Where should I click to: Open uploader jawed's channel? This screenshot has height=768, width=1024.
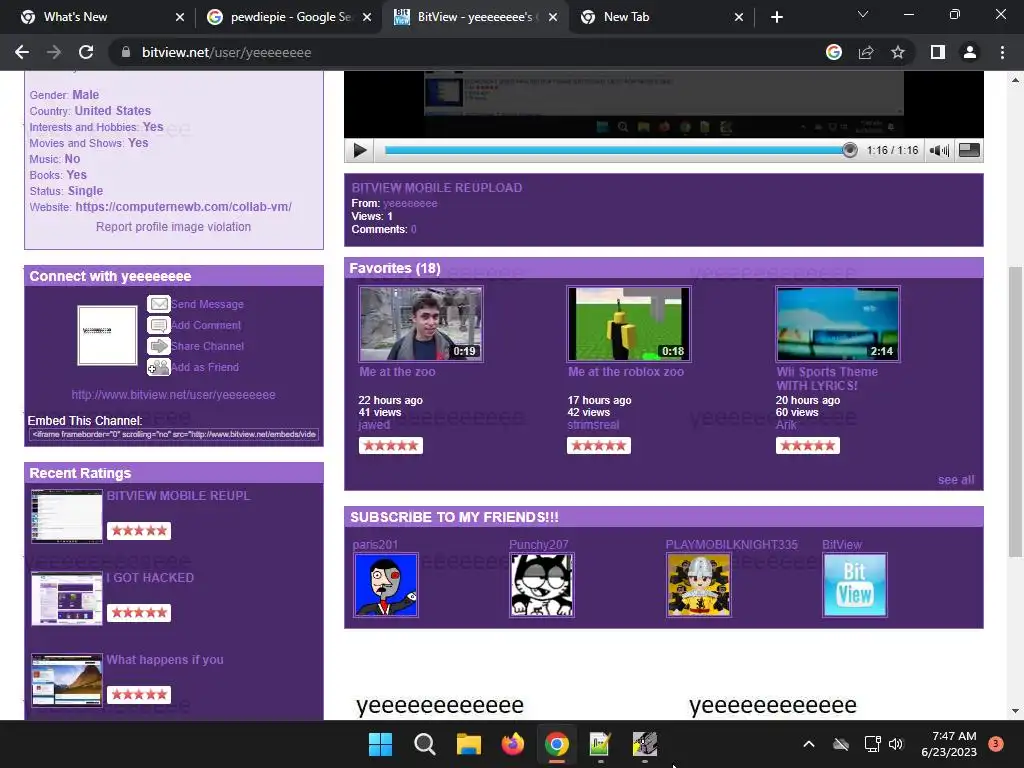pyautogui.click(x=374, y=424)
